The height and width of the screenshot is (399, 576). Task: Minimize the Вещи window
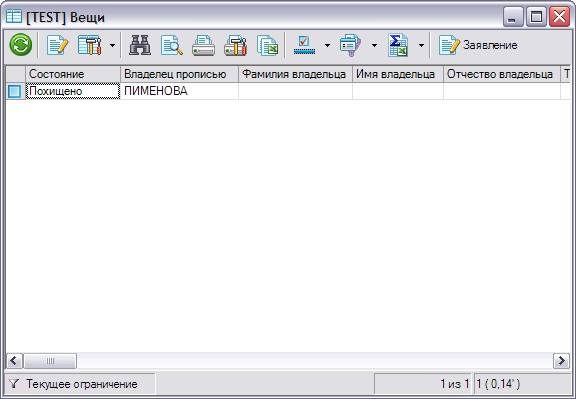(x=513, y=17)
